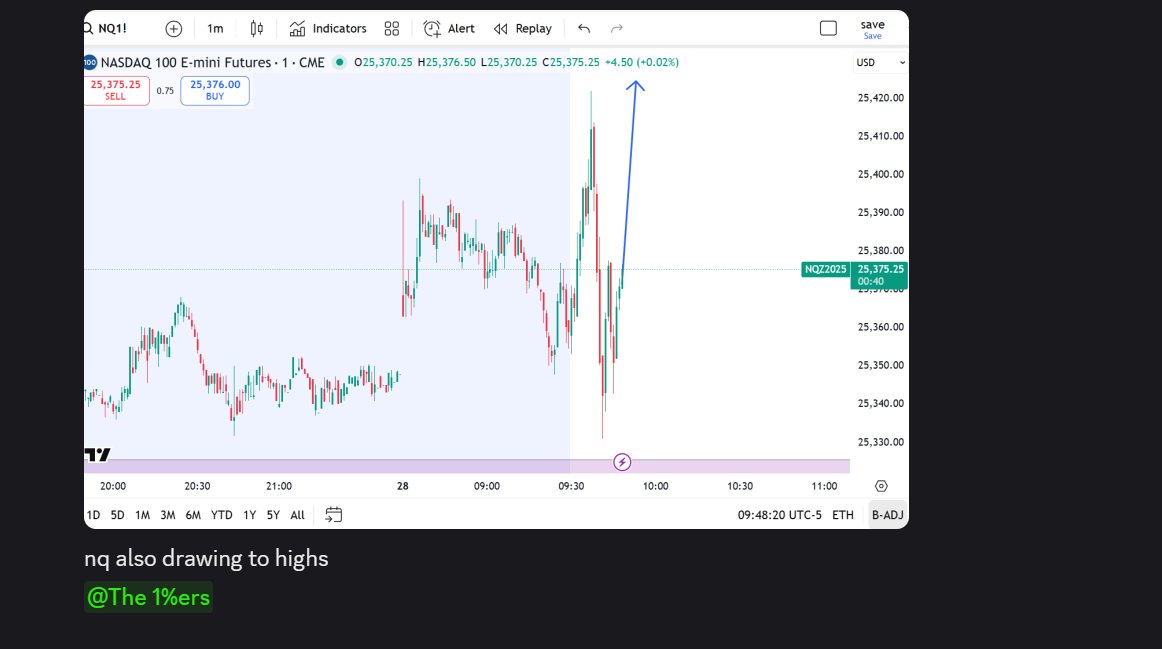Click the @The 1%ers mention
Viewport: 1162px width, 649px height.
(x=148, y=597)
